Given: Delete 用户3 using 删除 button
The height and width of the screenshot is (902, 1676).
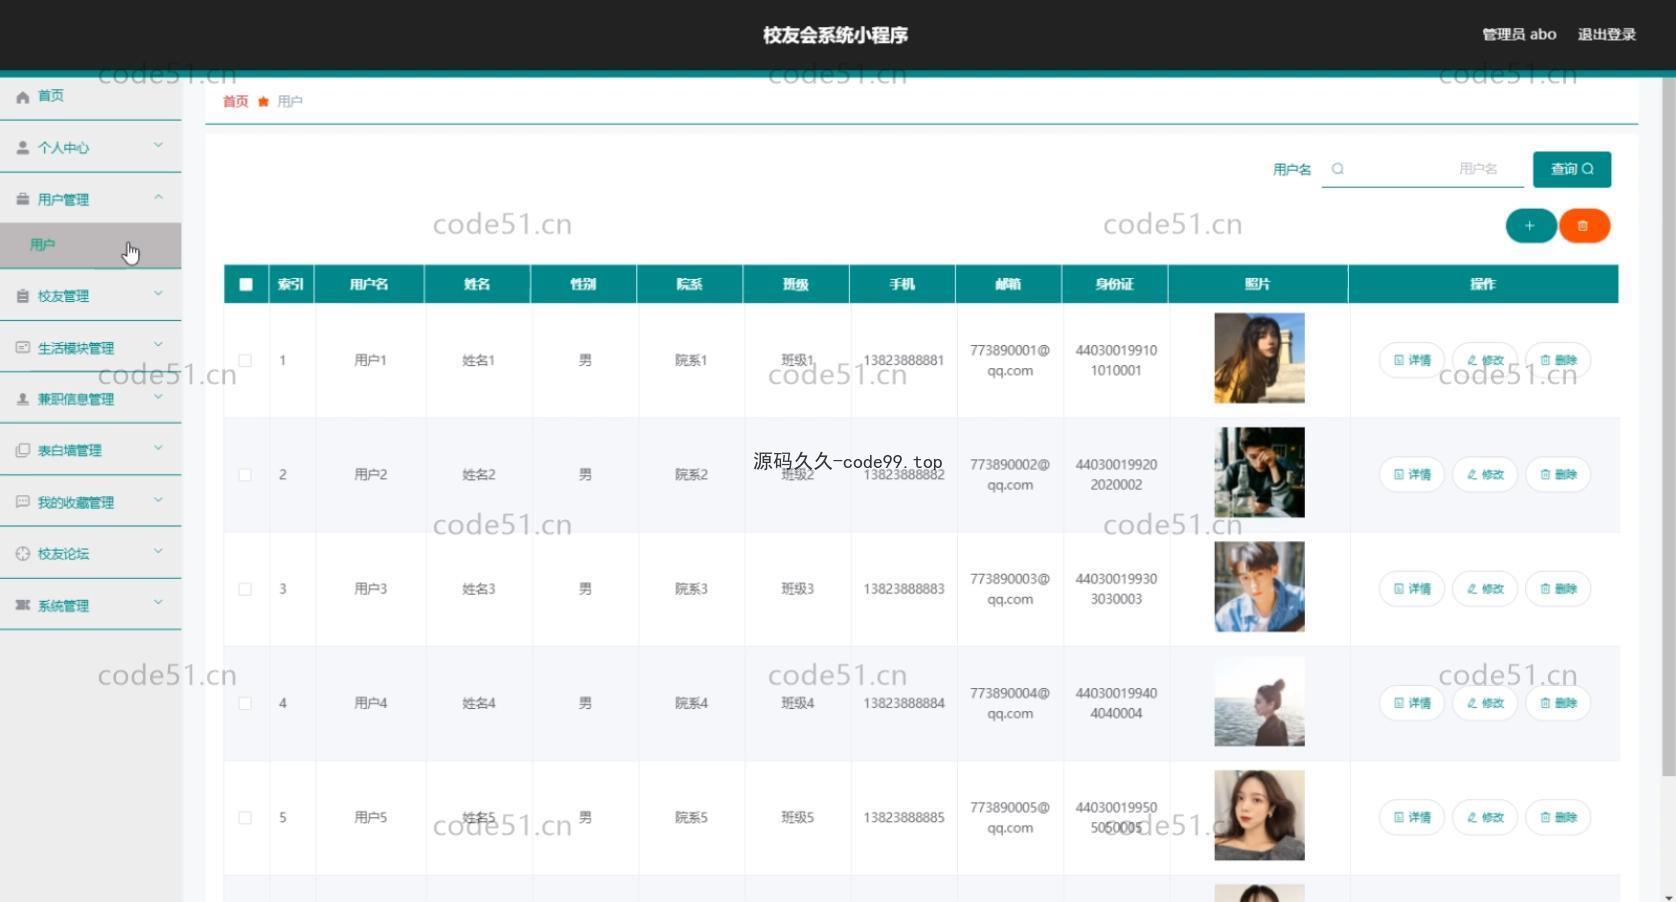Looking at the screenshot, I should coord(1558,589).
